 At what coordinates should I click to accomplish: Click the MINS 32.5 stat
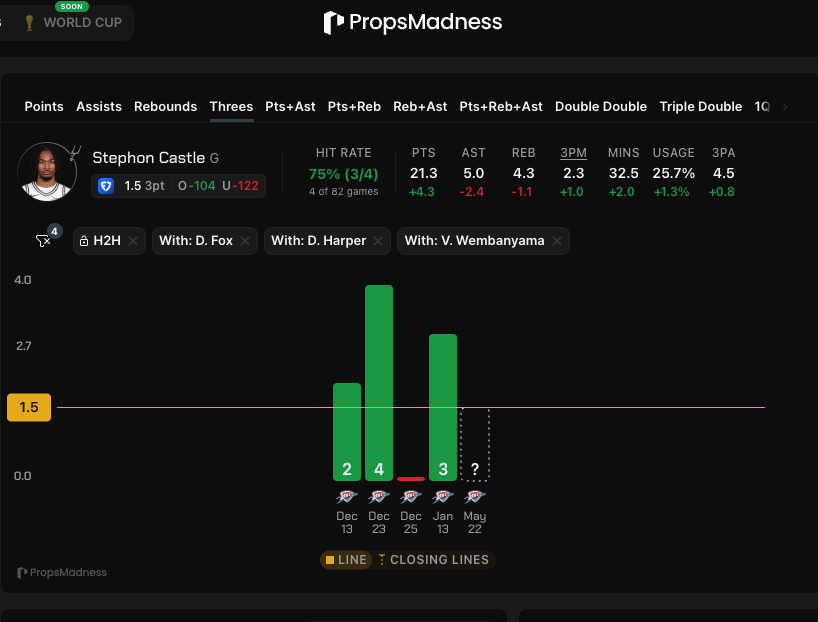623,173
